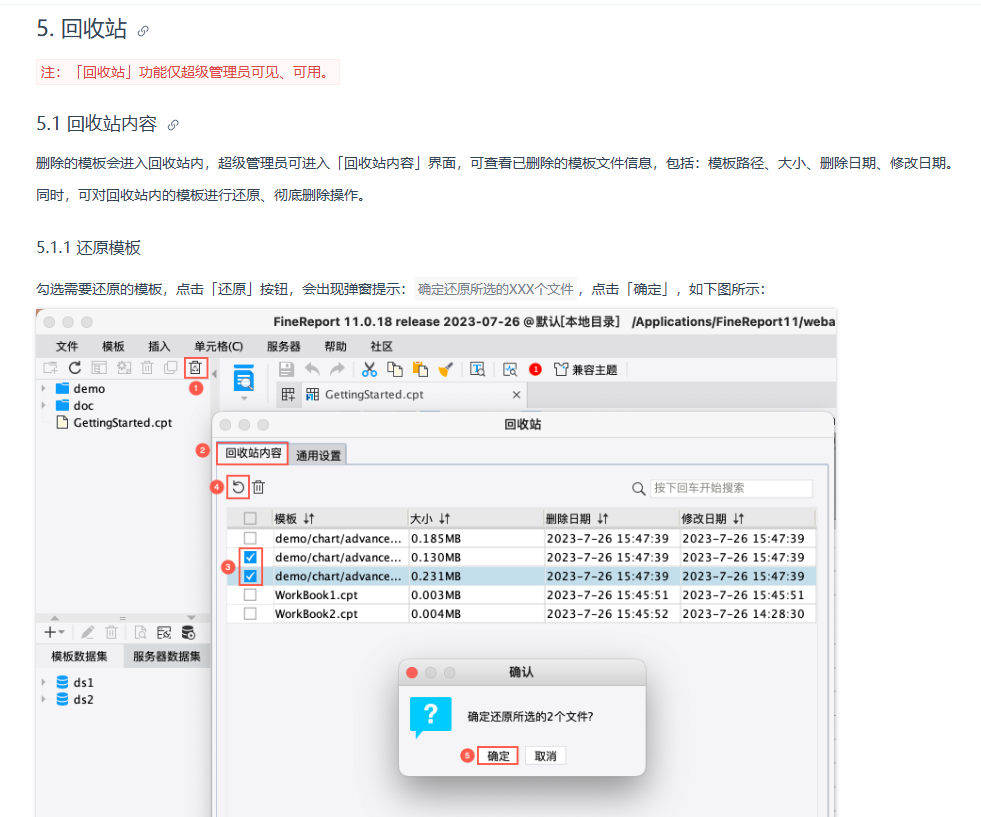The height and width of the screenshot is (817, 981).
Task: Click the trash delete icon beside restore
Action: click(x=258, y=487)
